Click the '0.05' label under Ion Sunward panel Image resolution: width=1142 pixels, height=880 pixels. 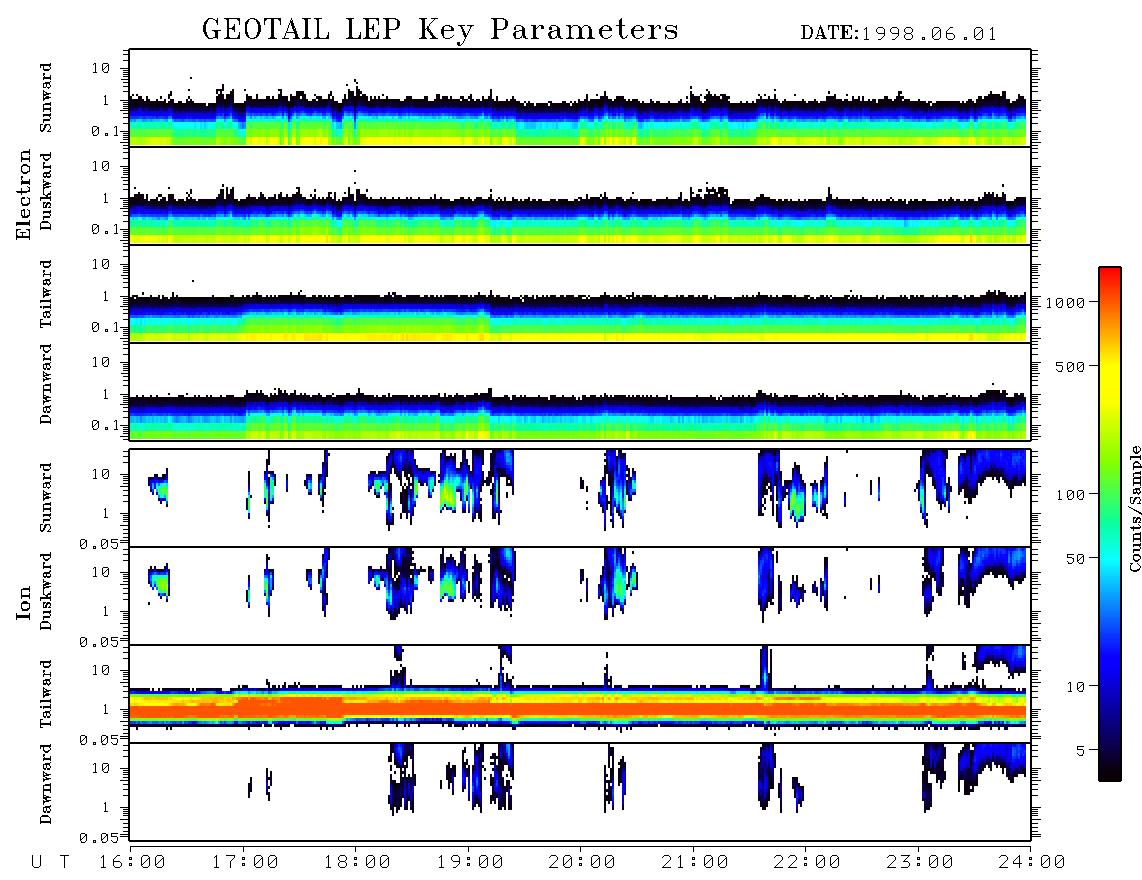(x=101, y=544)
